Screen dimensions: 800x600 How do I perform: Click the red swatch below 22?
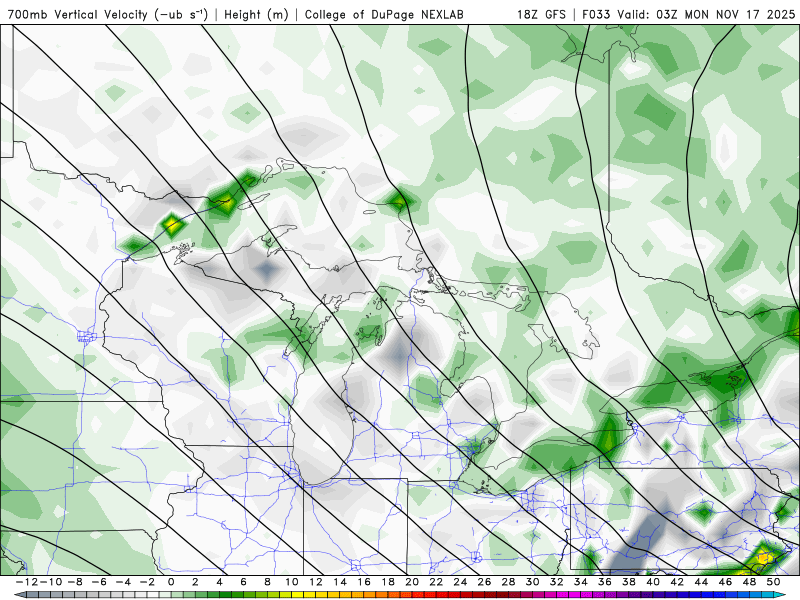tap(442, 595)
